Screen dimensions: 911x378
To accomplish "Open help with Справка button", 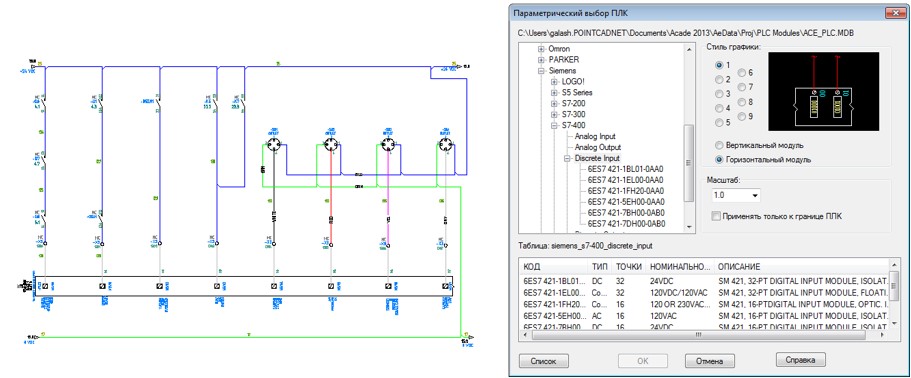I will (801, 359).
